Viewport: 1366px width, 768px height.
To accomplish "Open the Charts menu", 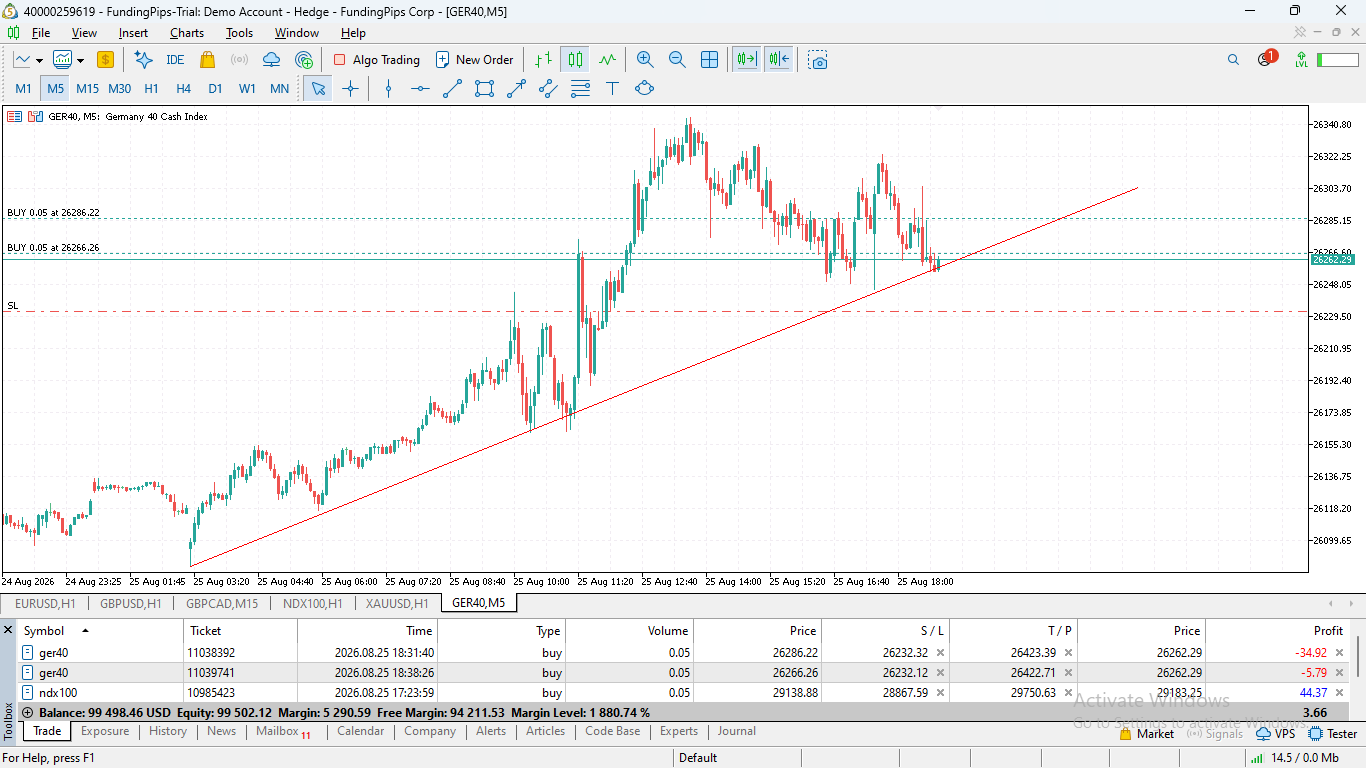I will click(187, 33).
